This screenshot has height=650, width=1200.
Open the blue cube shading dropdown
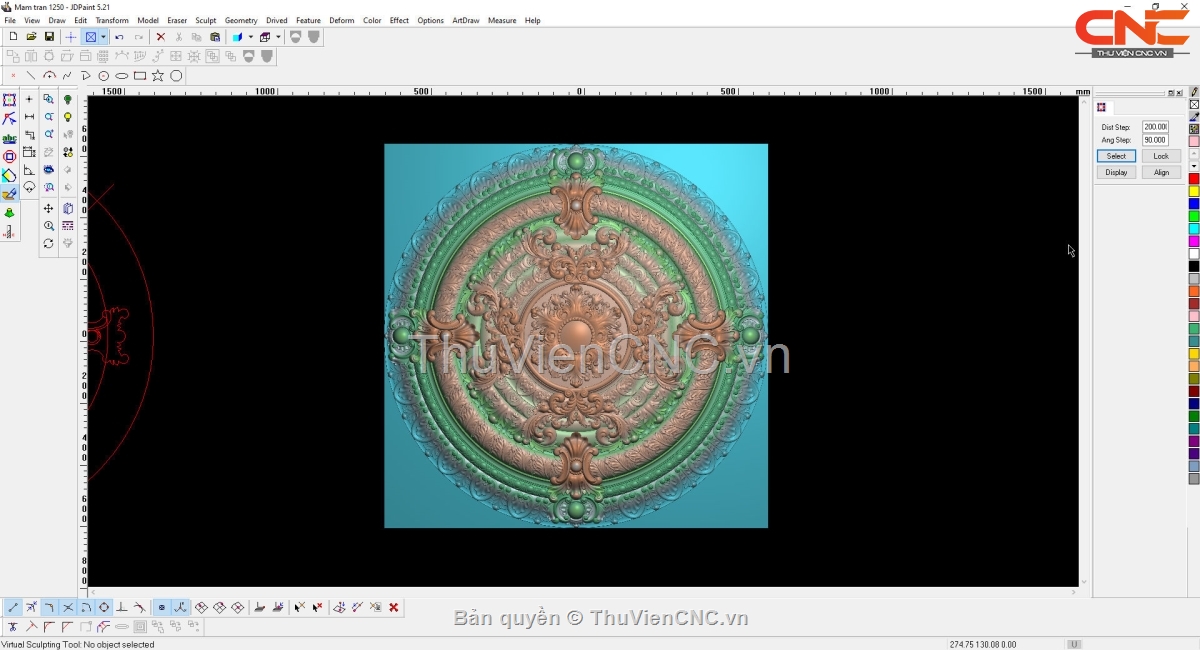click(250, 37)
